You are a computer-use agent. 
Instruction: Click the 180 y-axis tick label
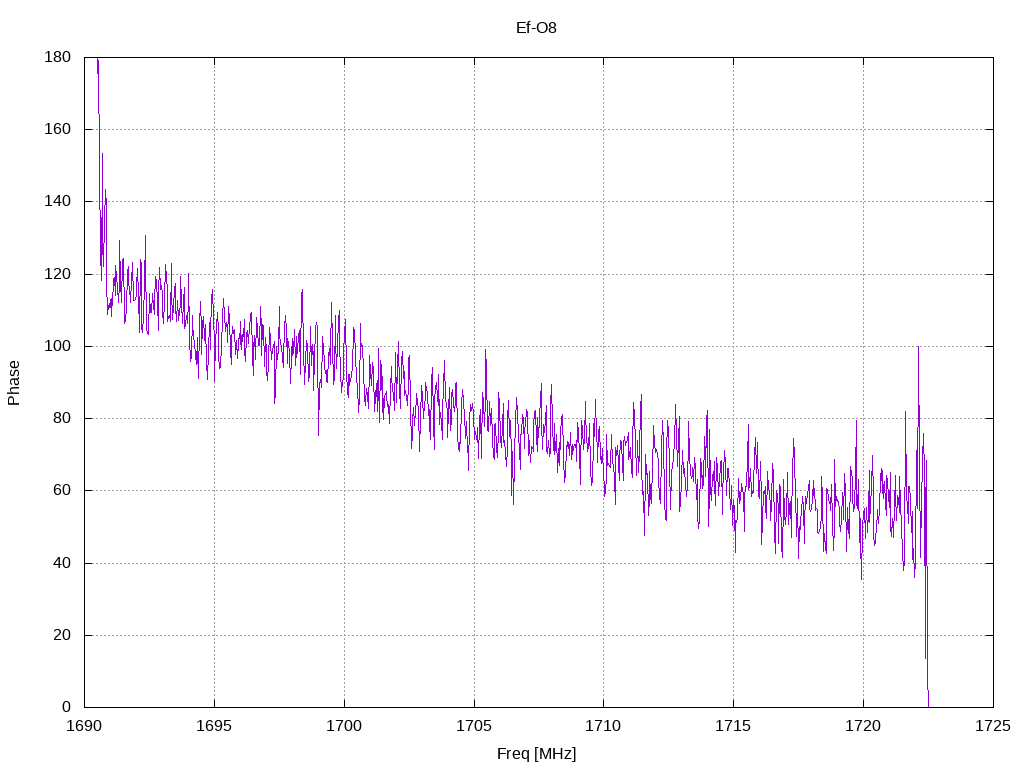click(57, 57)
